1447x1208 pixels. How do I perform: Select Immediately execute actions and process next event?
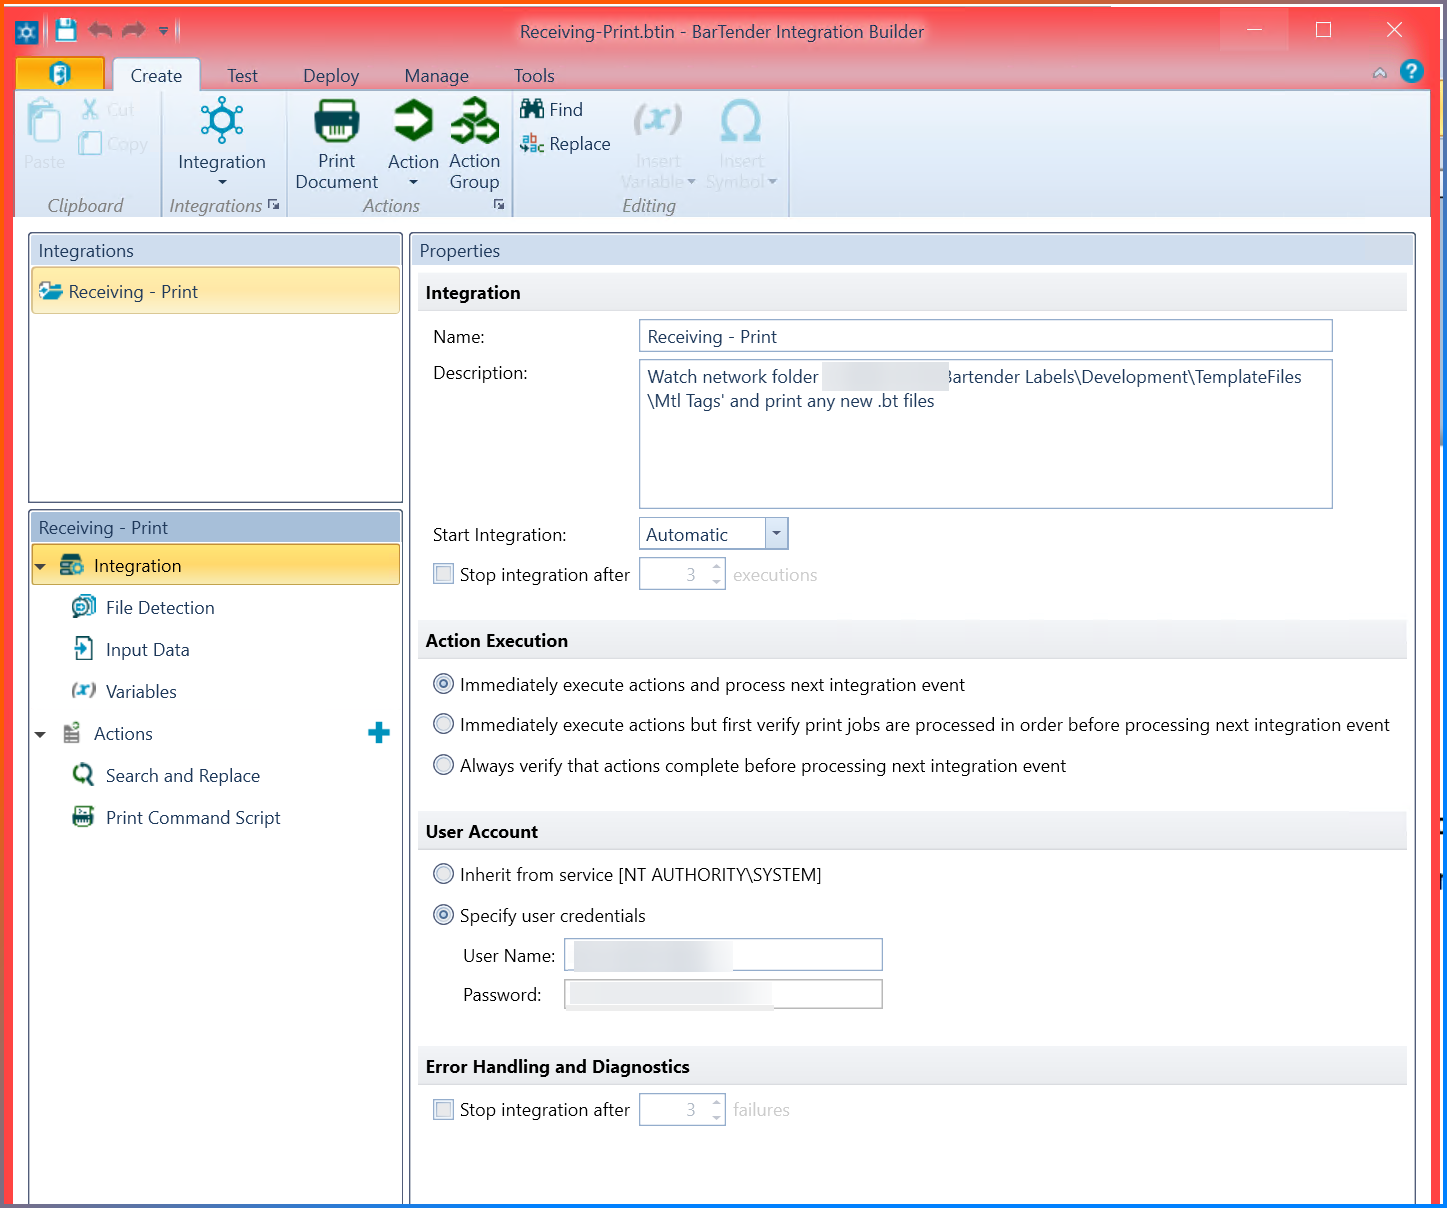click(x=443, y=684)
